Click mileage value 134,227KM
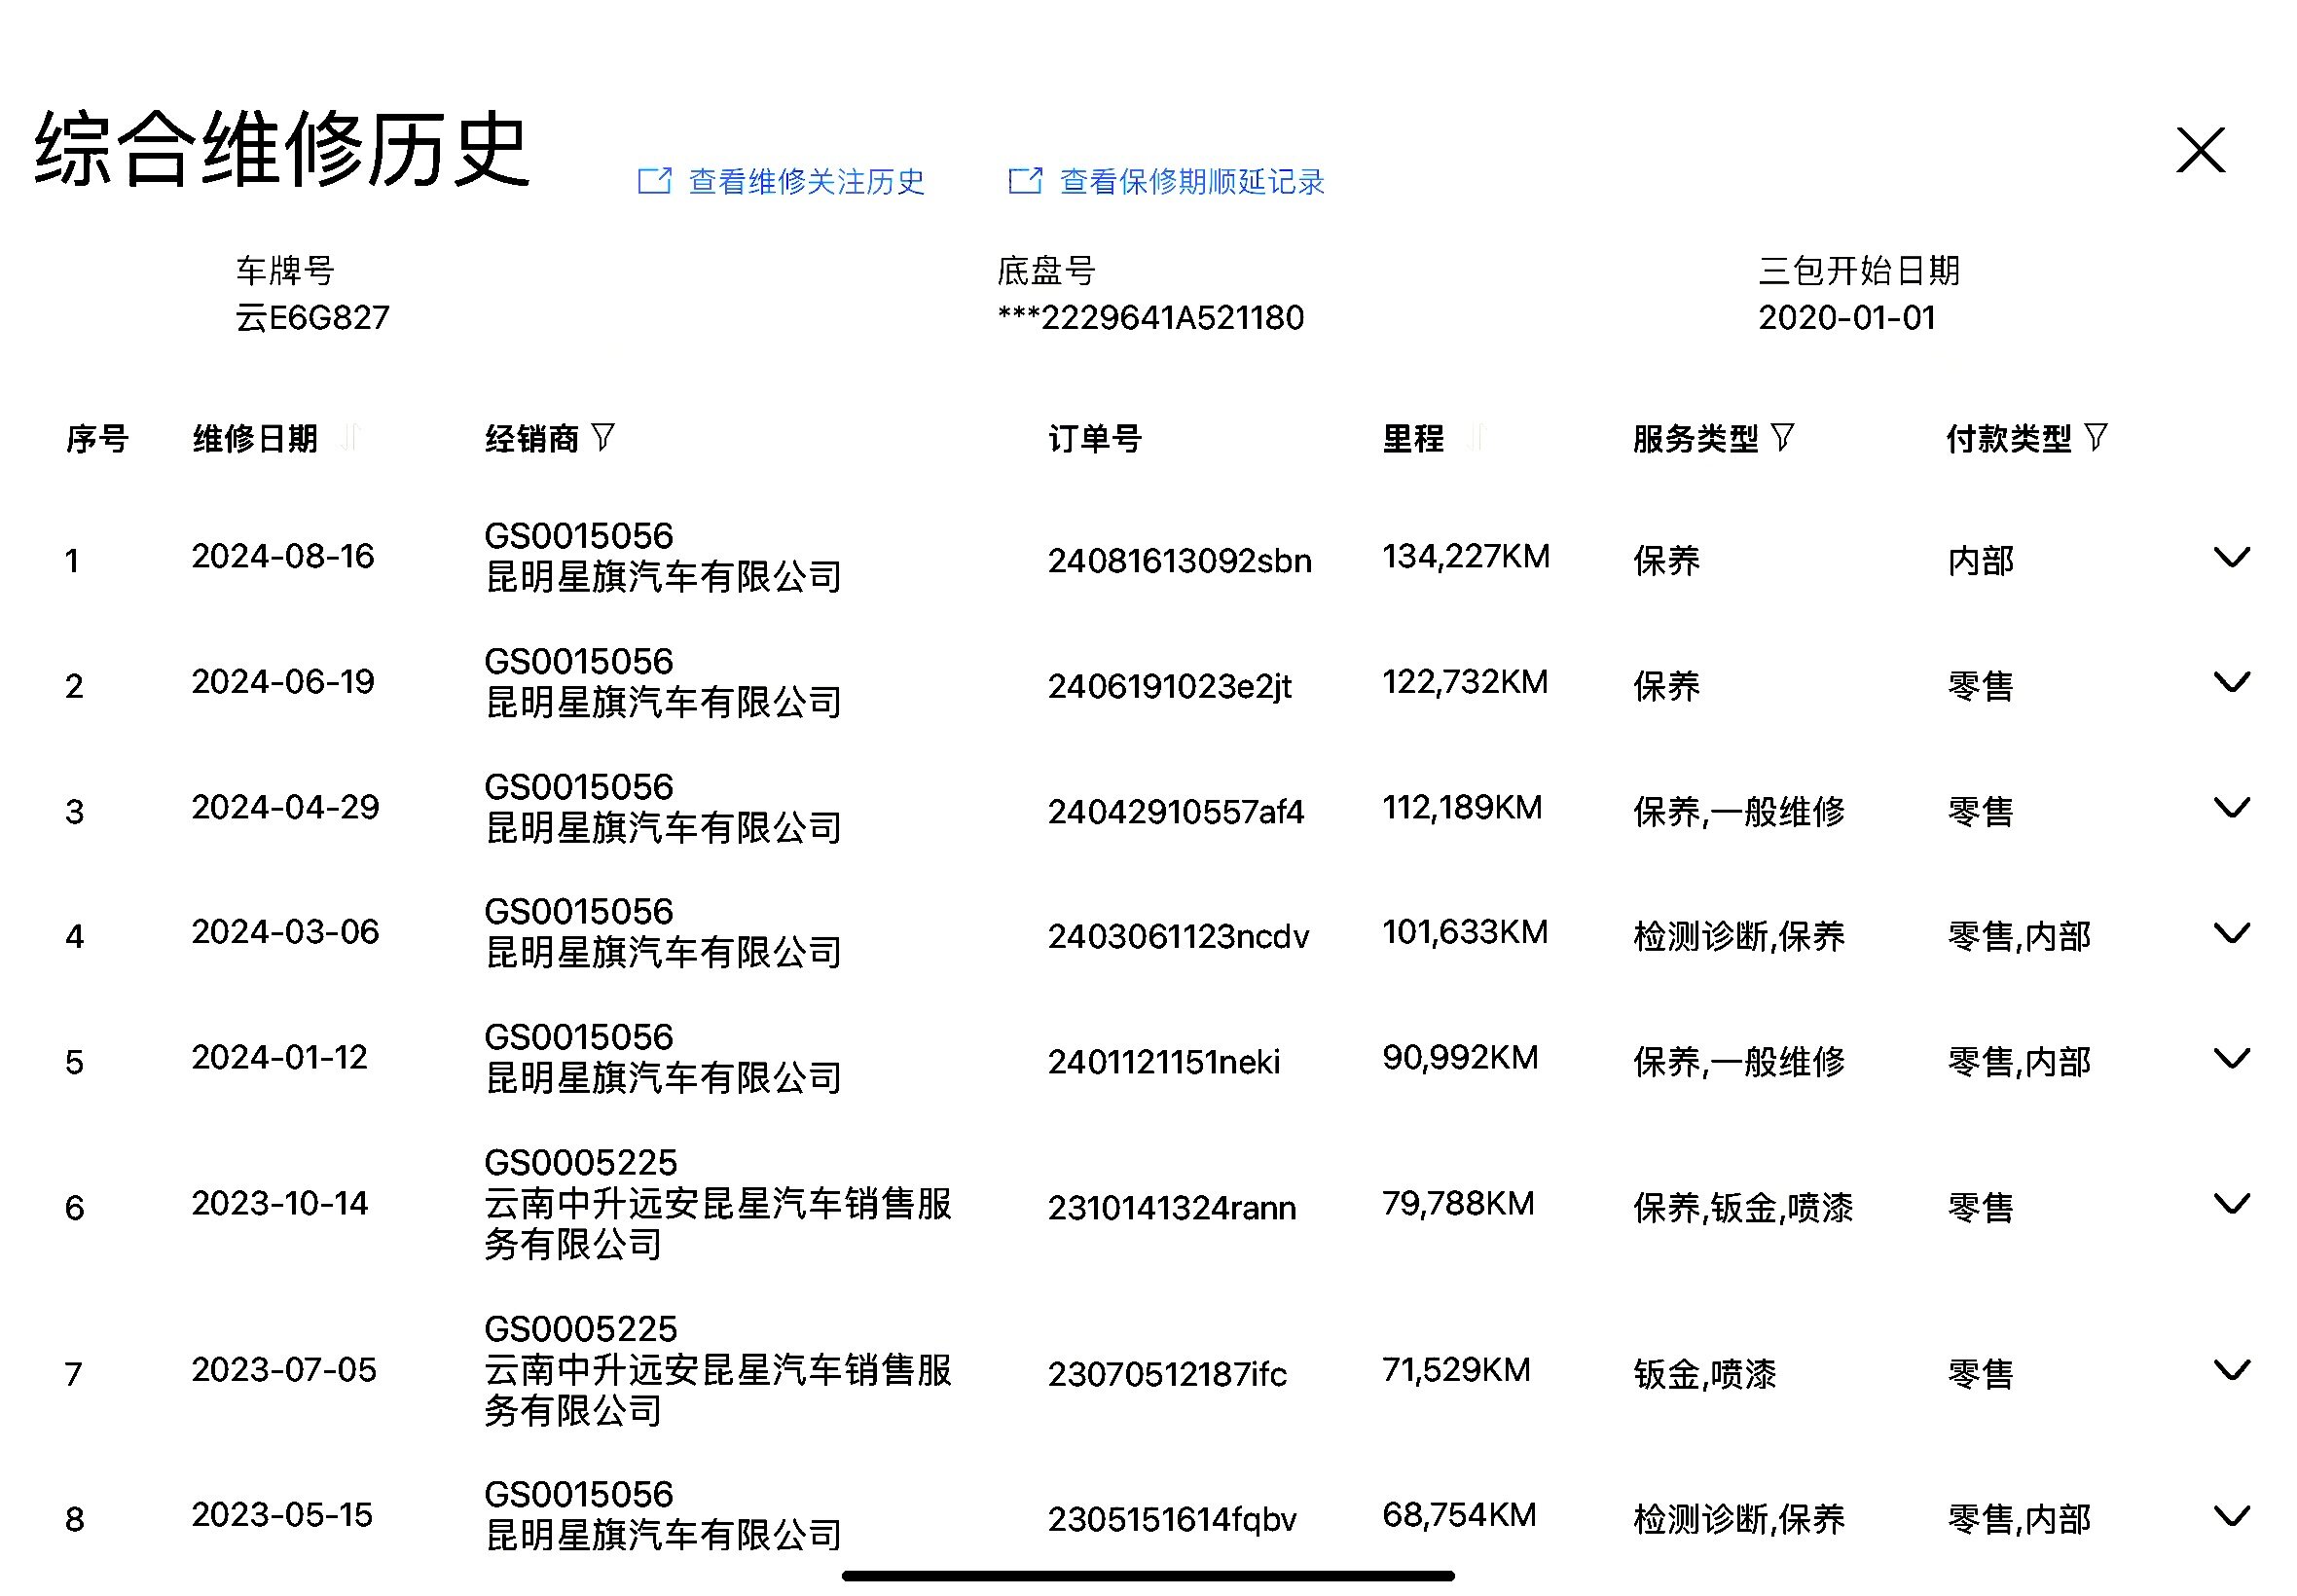2297x1596 pixels. point(1466,557)
